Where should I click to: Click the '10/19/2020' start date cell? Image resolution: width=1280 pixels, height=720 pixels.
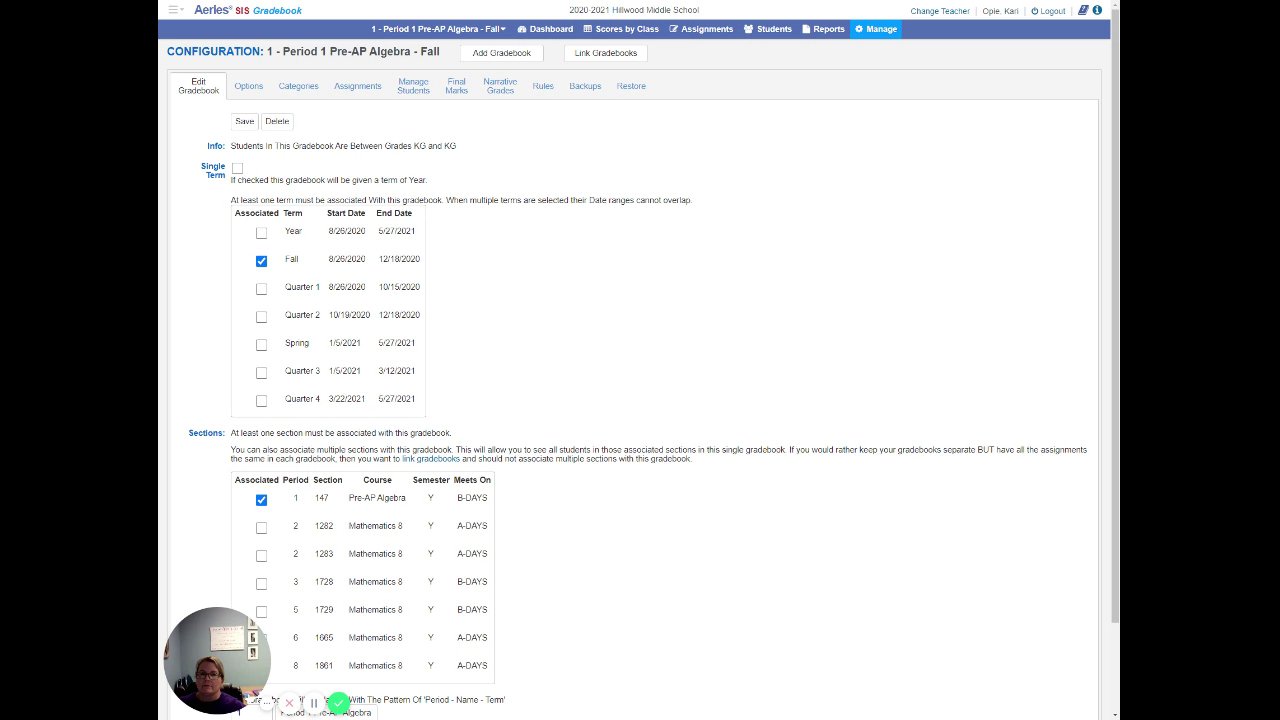pyautogui.click(x=349, y=315)
